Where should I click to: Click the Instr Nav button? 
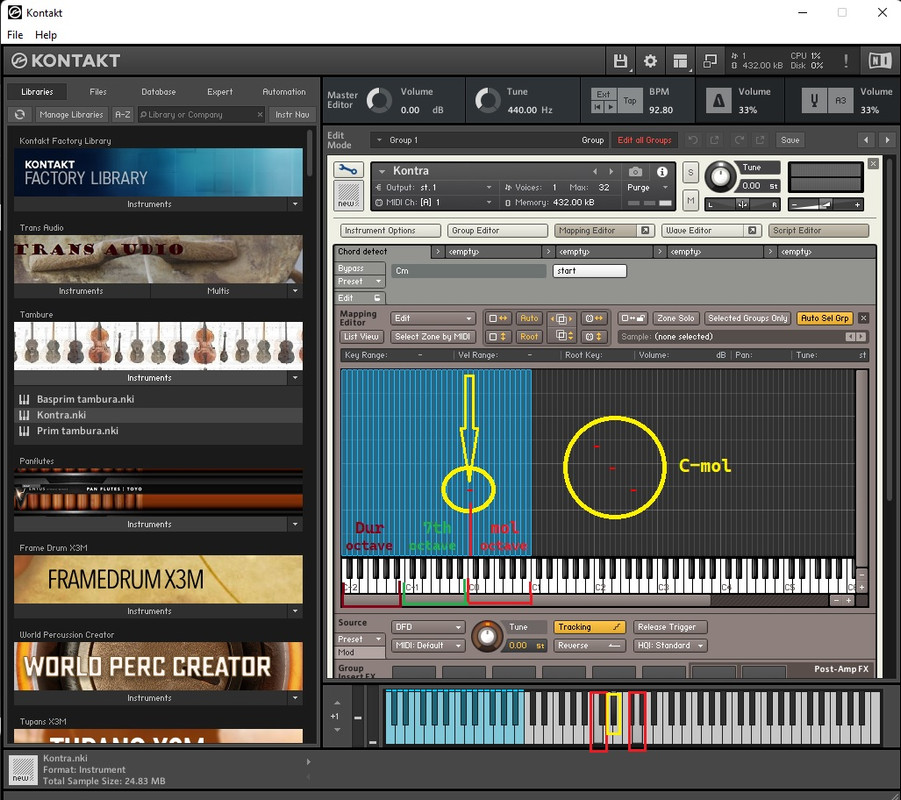292,114
